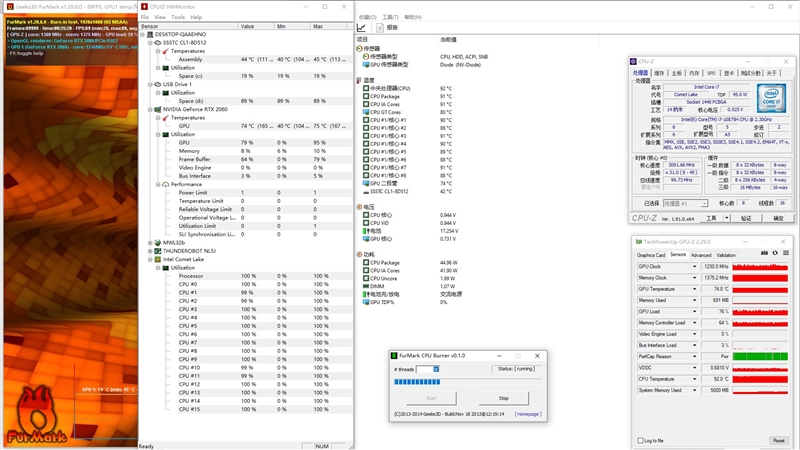Collapse the Intel Comet Lake tree node

coord(150,259)
